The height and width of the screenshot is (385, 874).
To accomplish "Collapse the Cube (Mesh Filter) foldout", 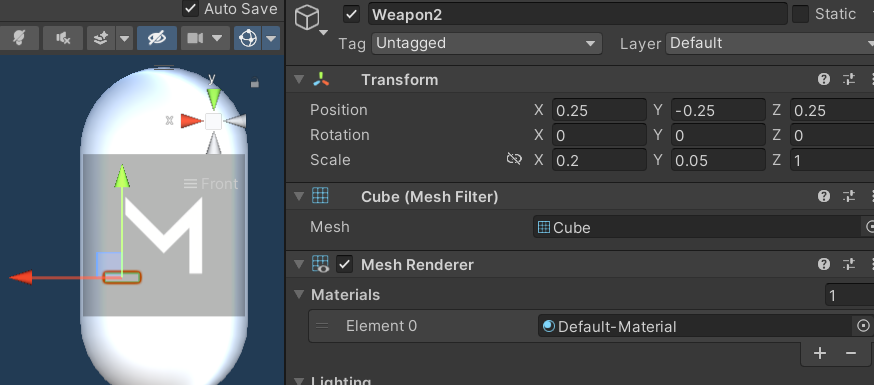I will pos(299,196).
